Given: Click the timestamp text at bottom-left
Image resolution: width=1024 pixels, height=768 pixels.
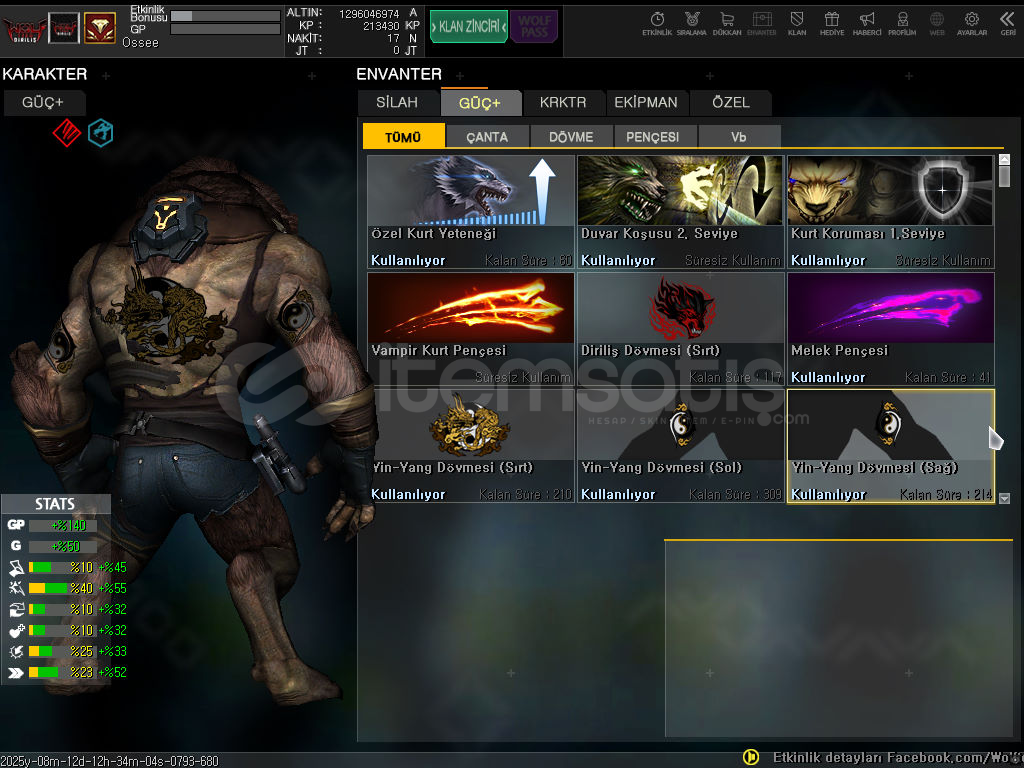Looking at the screenshot, I should (x=109, y=761).
